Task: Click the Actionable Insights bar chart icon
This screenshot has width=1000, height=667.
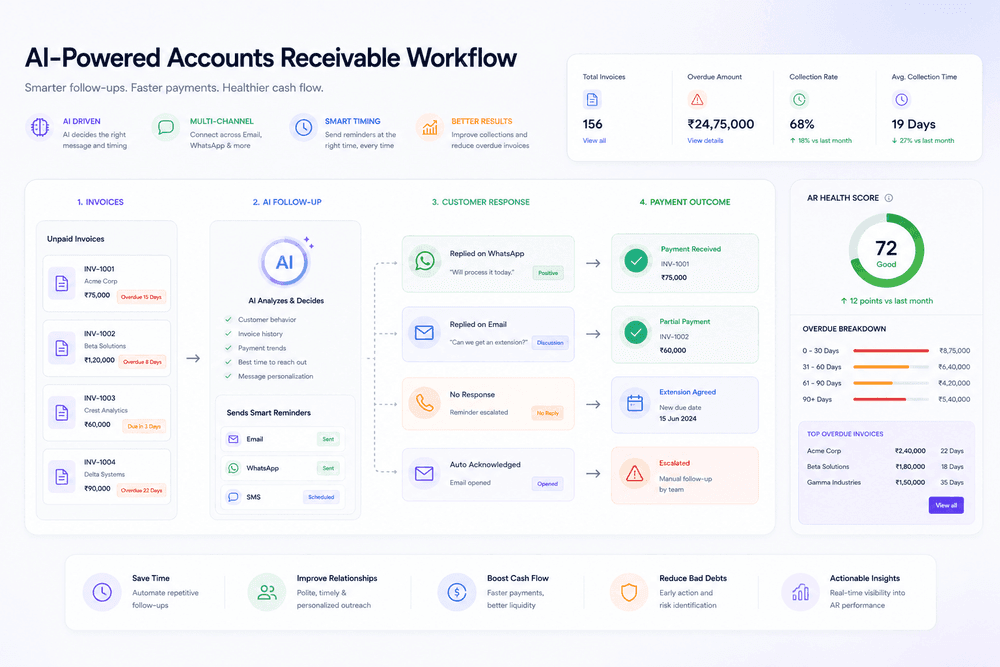Action: point(800,592)
